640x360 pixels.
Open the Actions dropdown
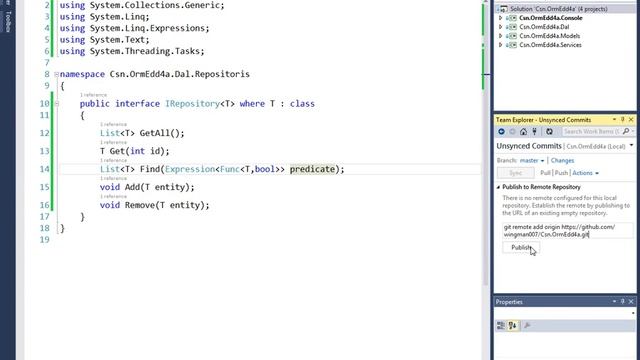585,173
